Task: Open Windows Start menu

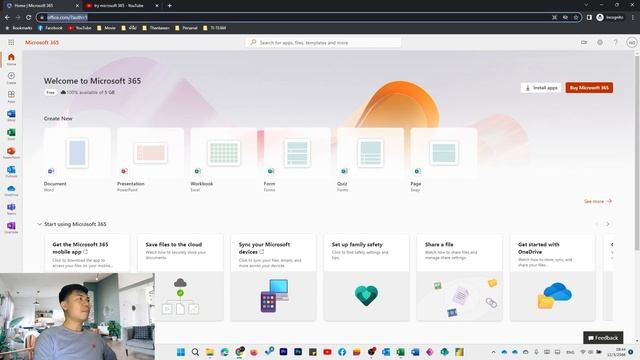Action: click(181, 352)
